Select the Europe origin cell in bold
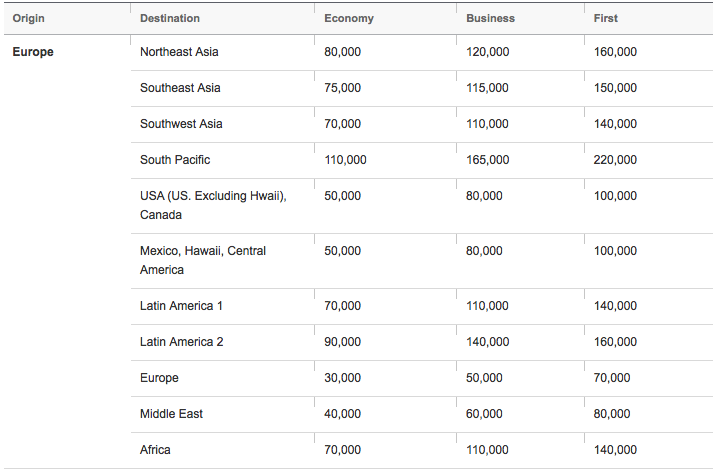Image resolution: width=717 pixels, height=475 pixels. coord(33,52)
